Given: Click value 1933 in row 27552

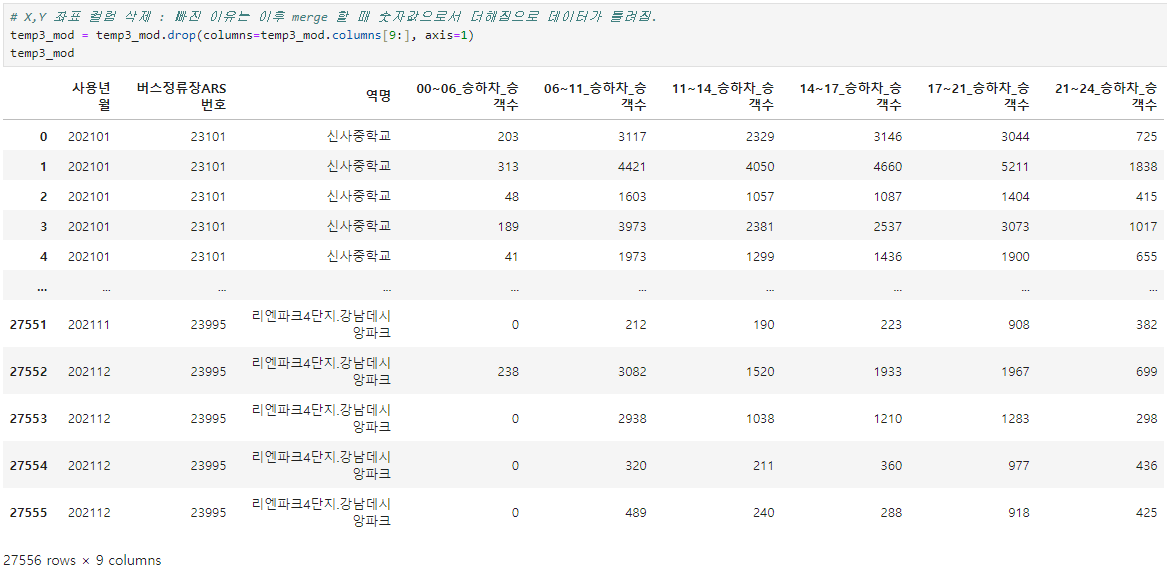Looking at the screenshot, I should pyautogui.click(x=888, y=371).
